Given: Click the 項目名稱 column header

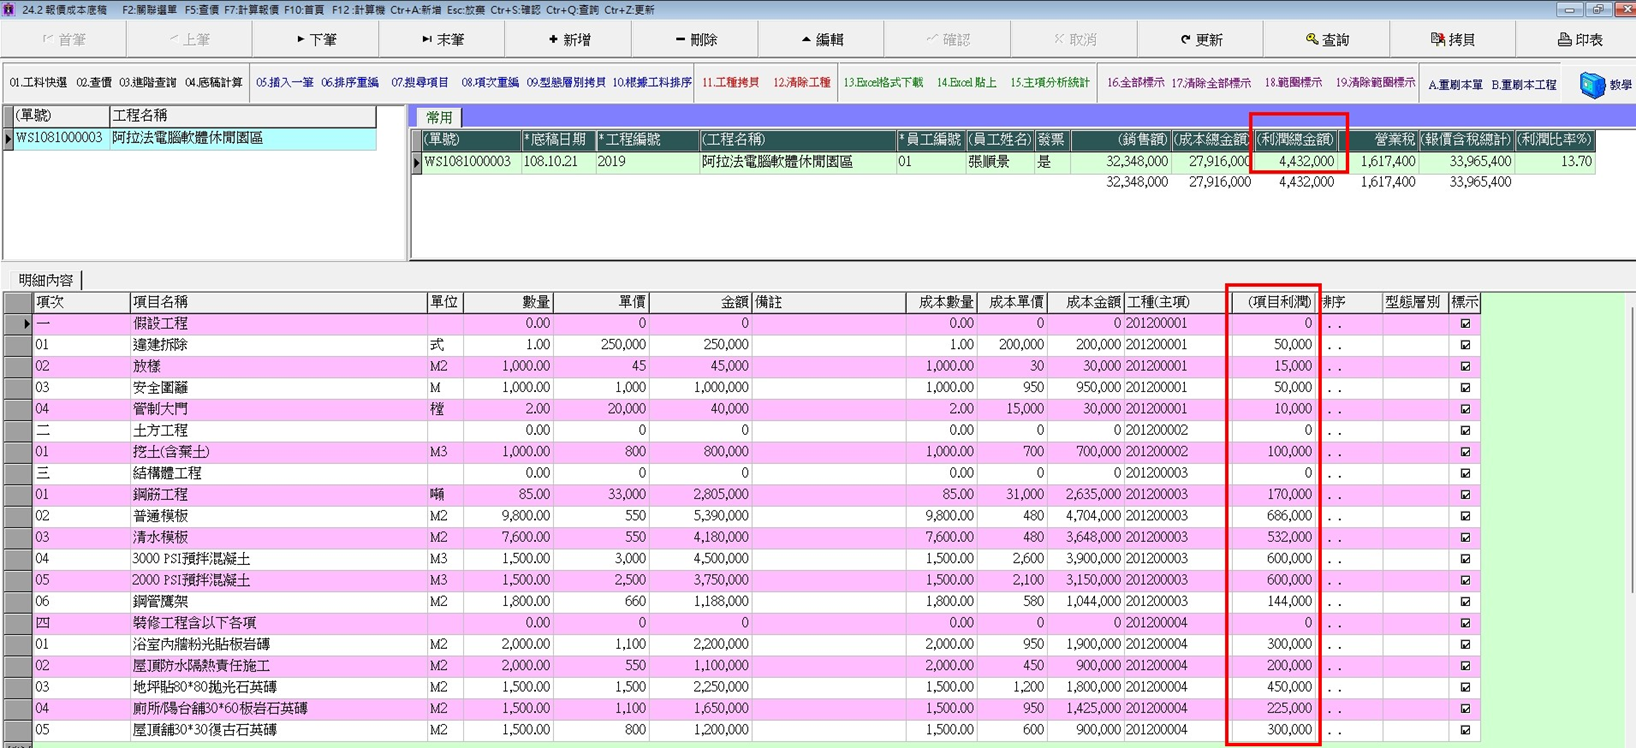Looking at the screenshot, I should (279, 302).
